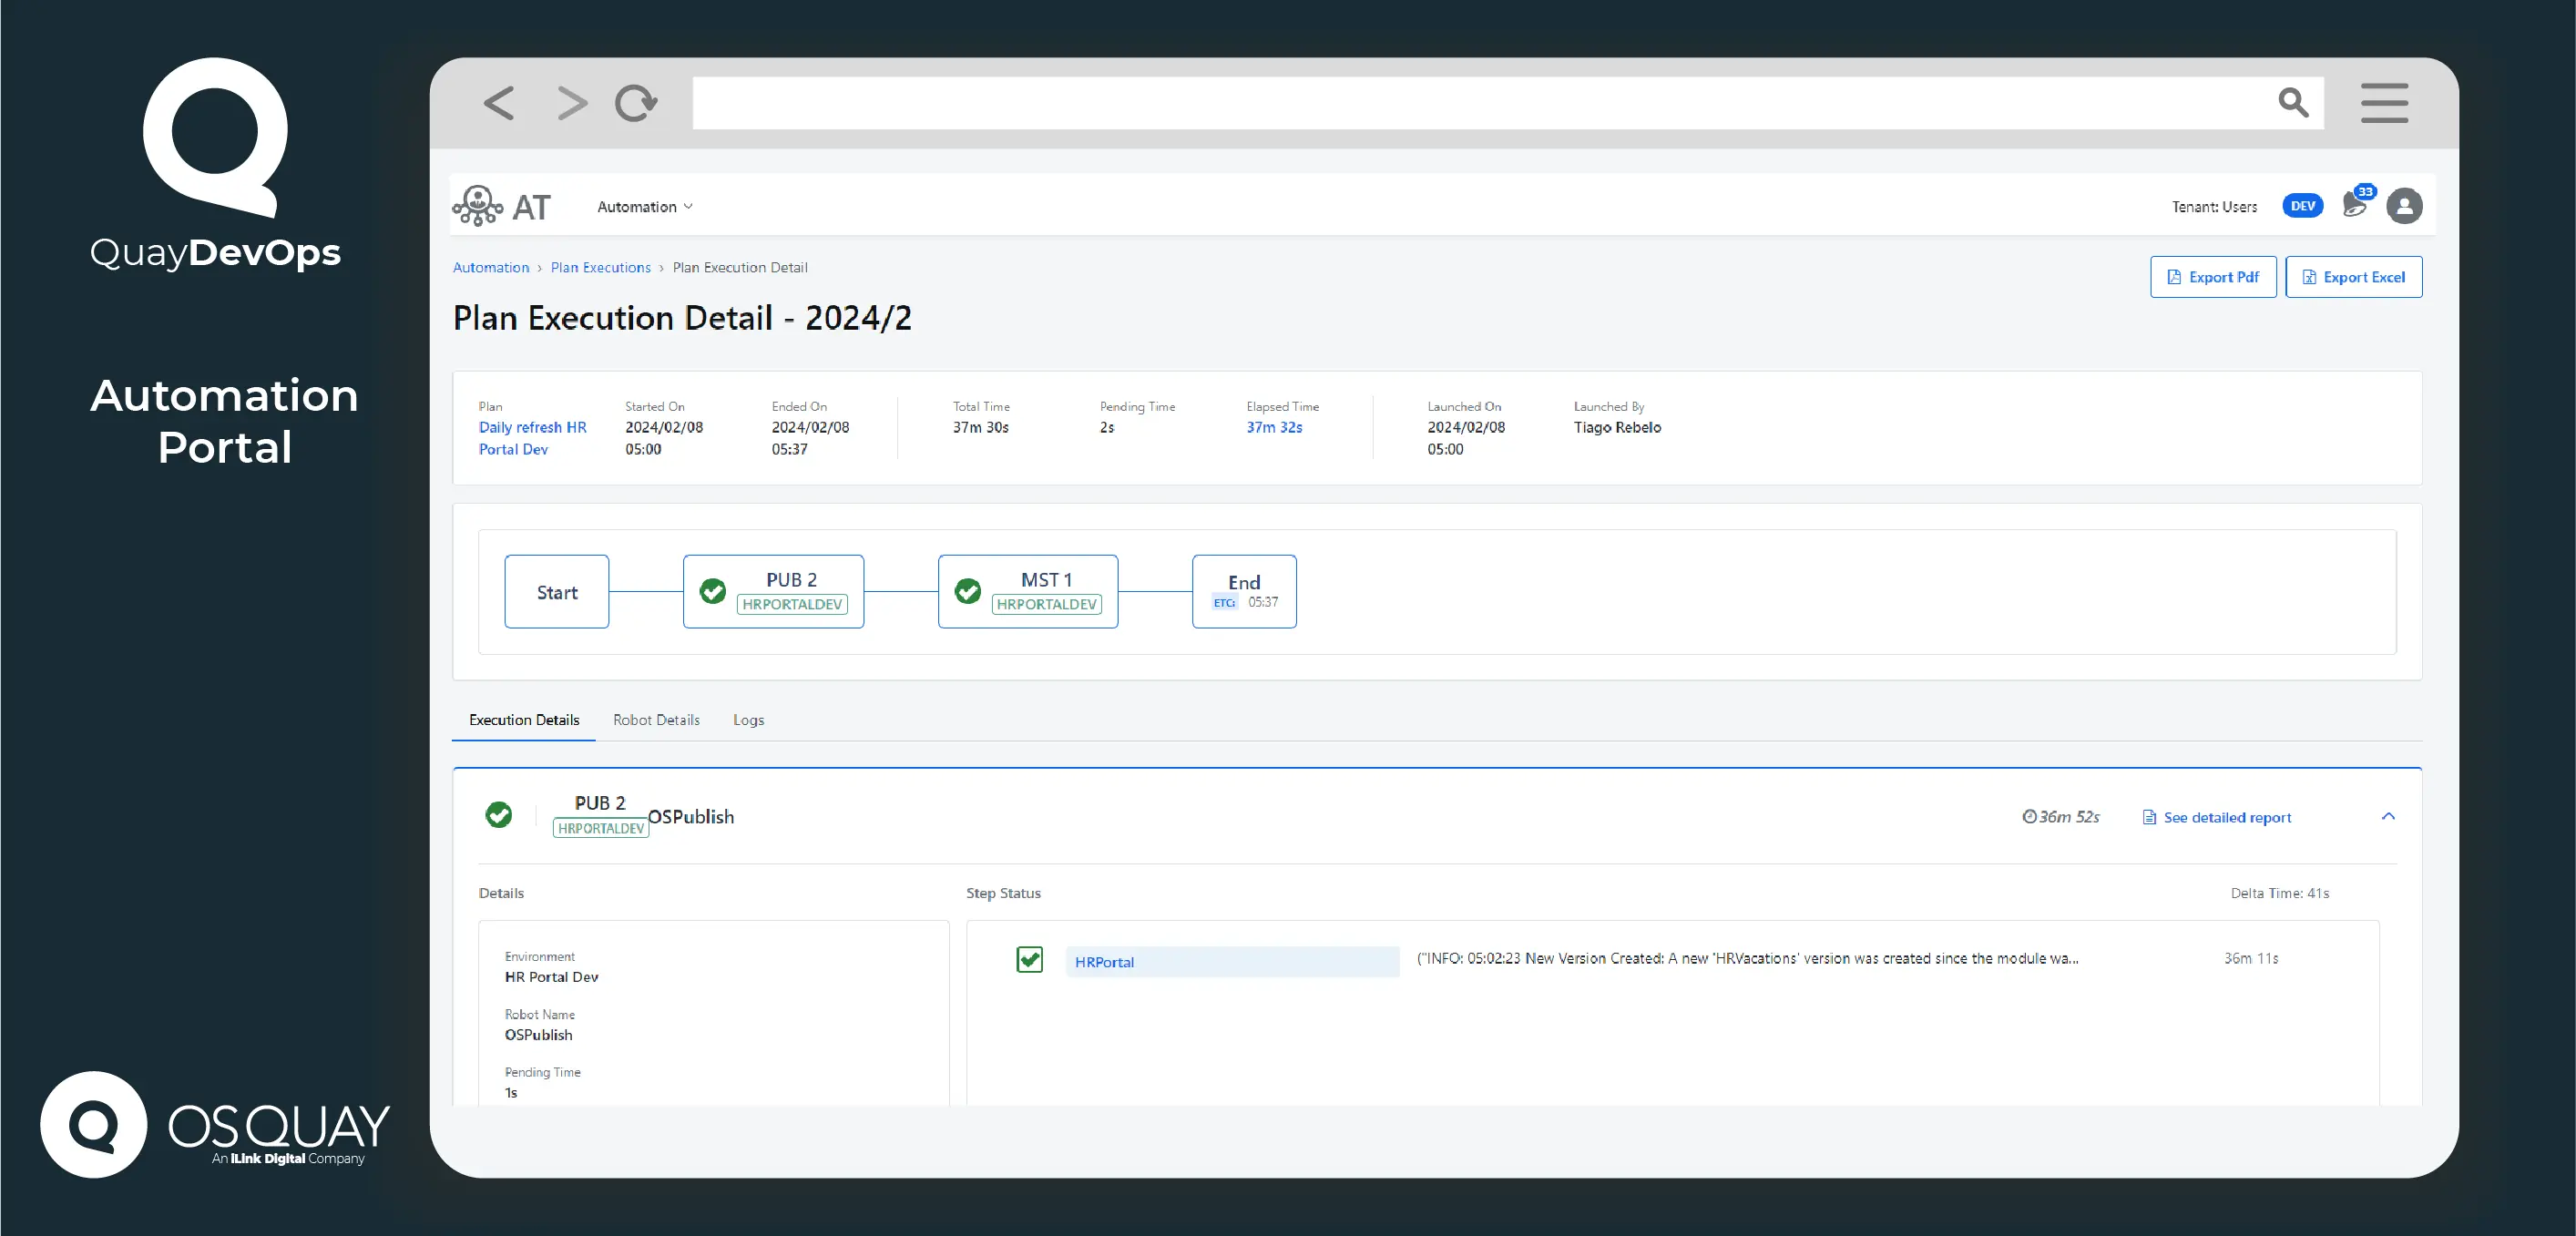The height and width of the screenshot is (1236, 2576).
Task: Click the Export Excel button
Action: 2354,276
